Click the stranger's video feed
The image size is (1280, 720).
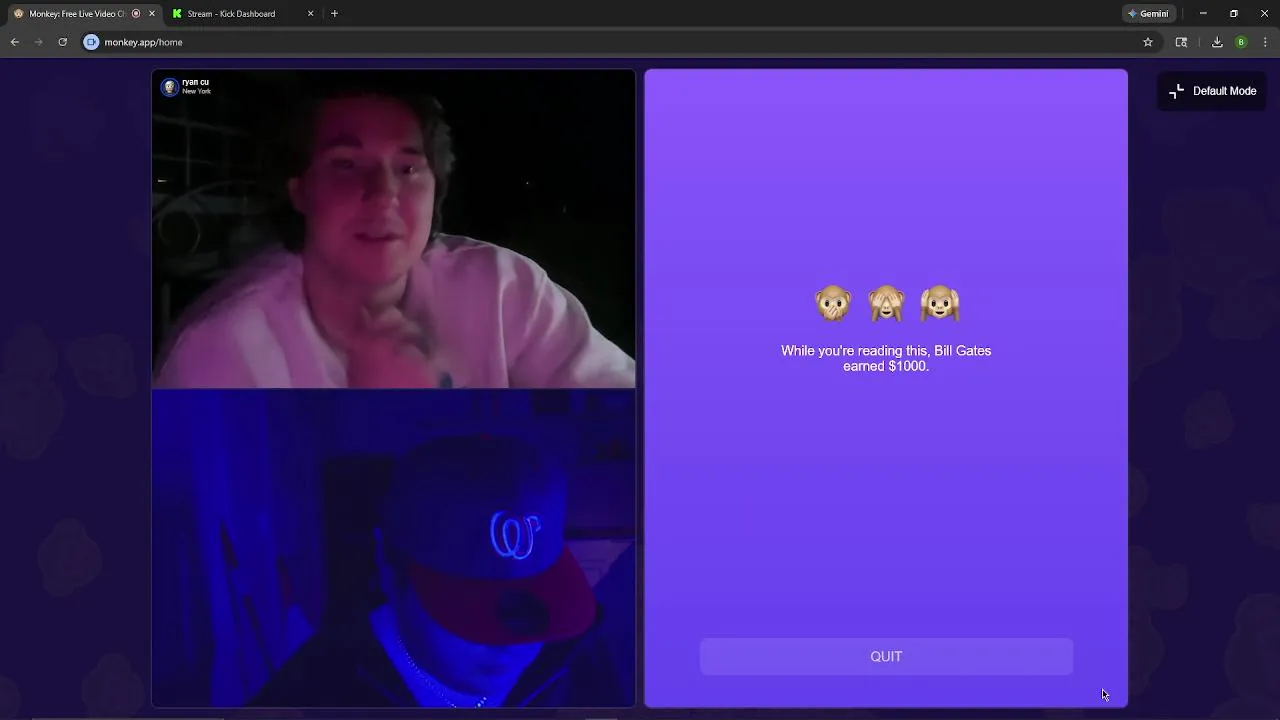pyautogui.click(x=393, y=229)
